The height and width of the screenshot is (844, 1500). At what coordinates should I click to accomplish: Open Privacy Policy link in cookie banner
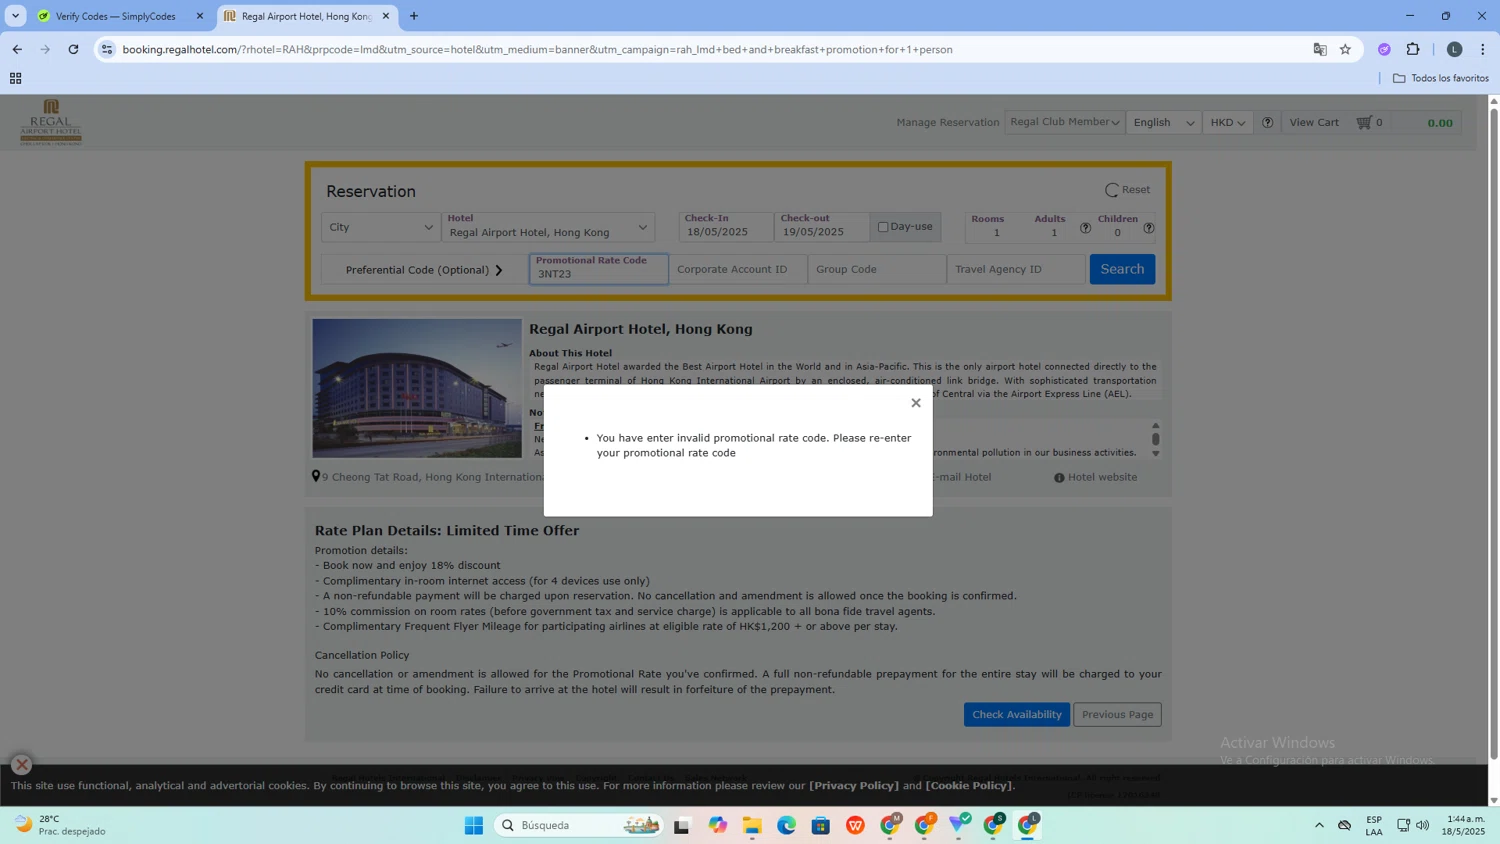pyautogui.click(x=853, y=785)
